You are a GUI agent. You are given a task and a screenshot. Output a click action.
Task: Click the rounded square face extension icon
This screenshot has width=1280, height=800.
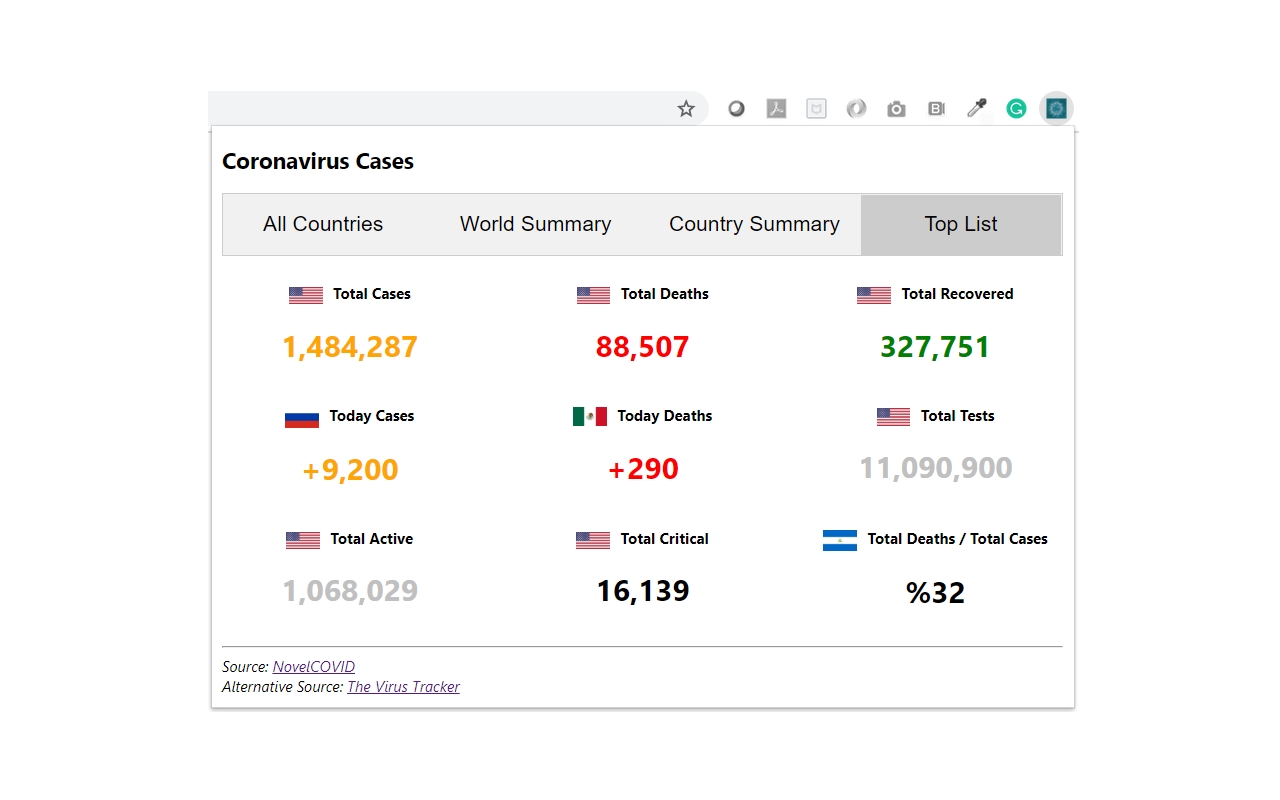(x=816, y=109)
